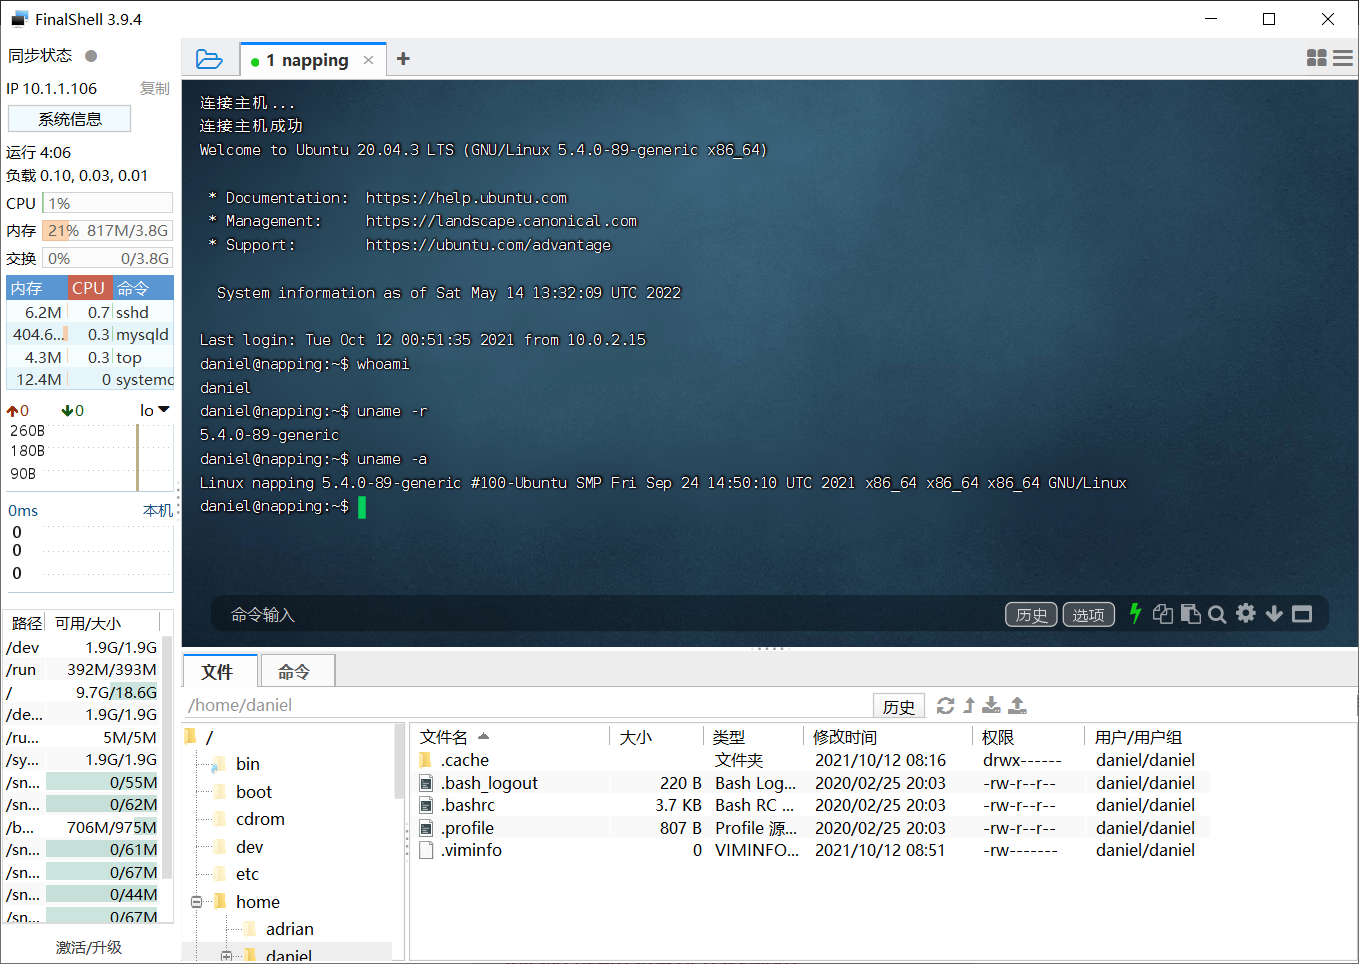Click the /home/daniel path field

point(527,706)
